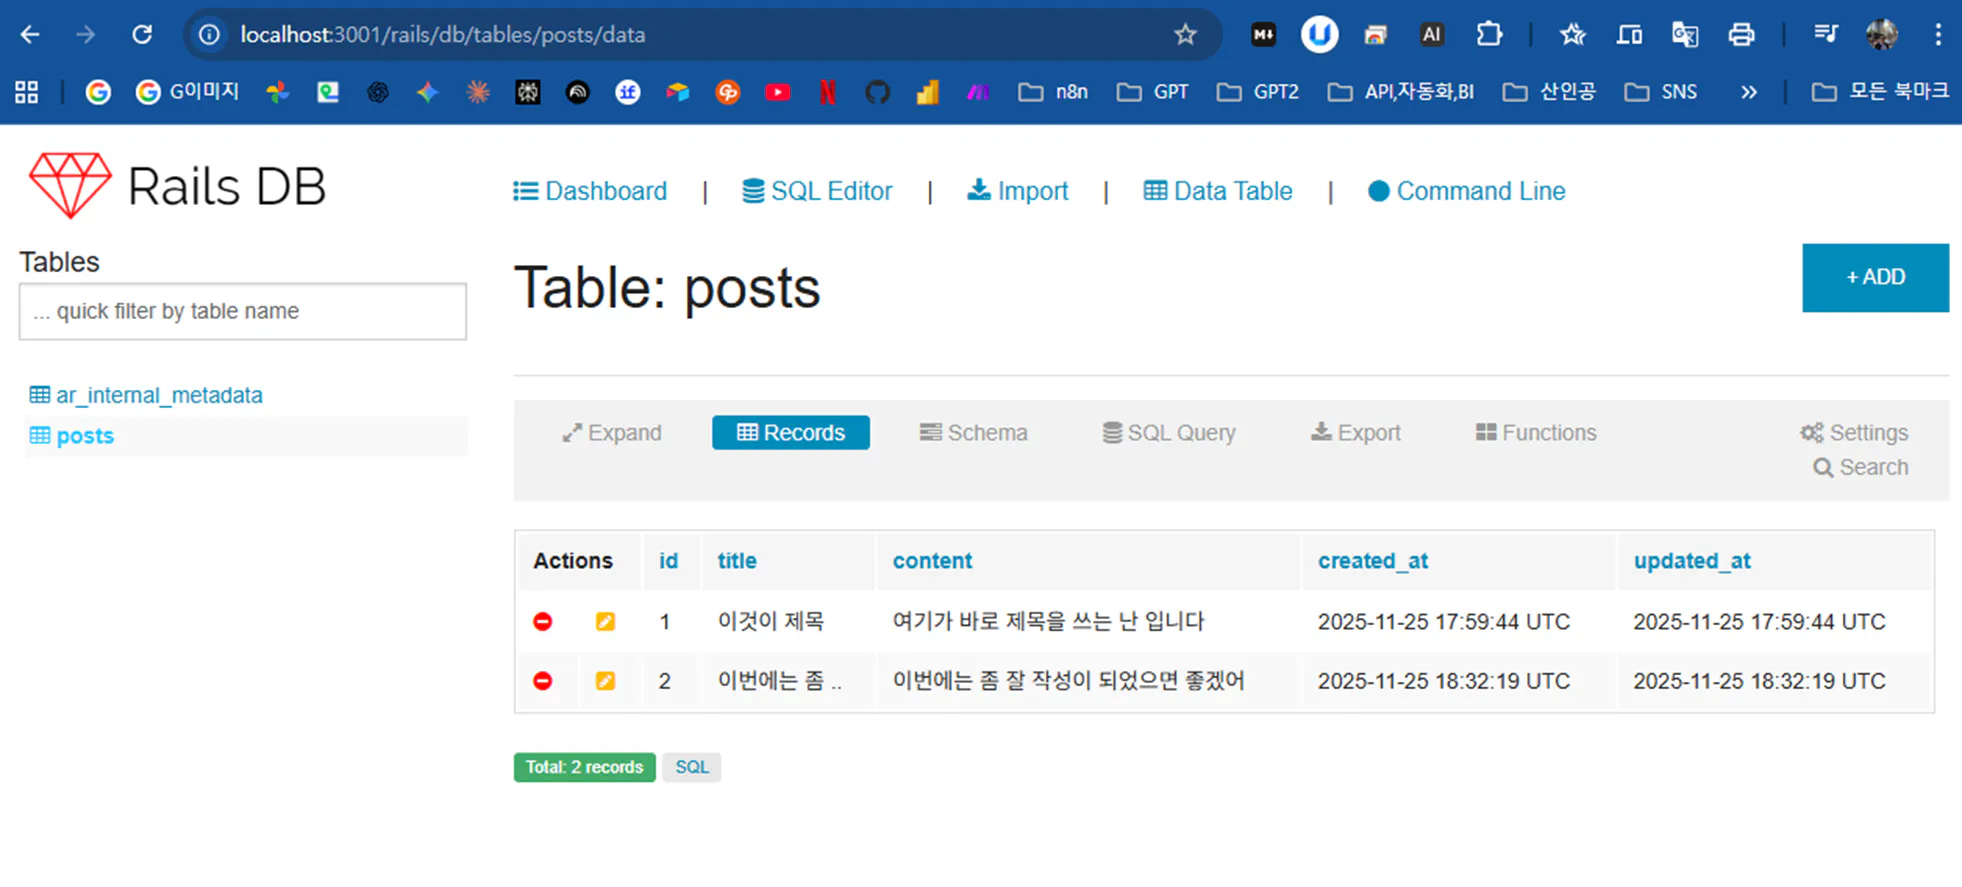The height and width of the screenshot is (887, 1962).
Task: Sort by the updated_at column header
Action: [x=1692, y=561]
